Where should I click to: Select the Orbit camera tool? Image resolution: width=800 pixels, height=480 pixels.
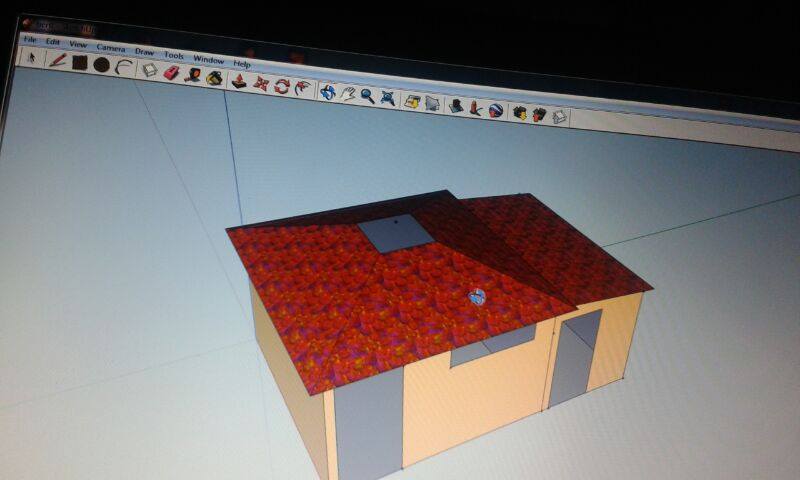(328, 92)
